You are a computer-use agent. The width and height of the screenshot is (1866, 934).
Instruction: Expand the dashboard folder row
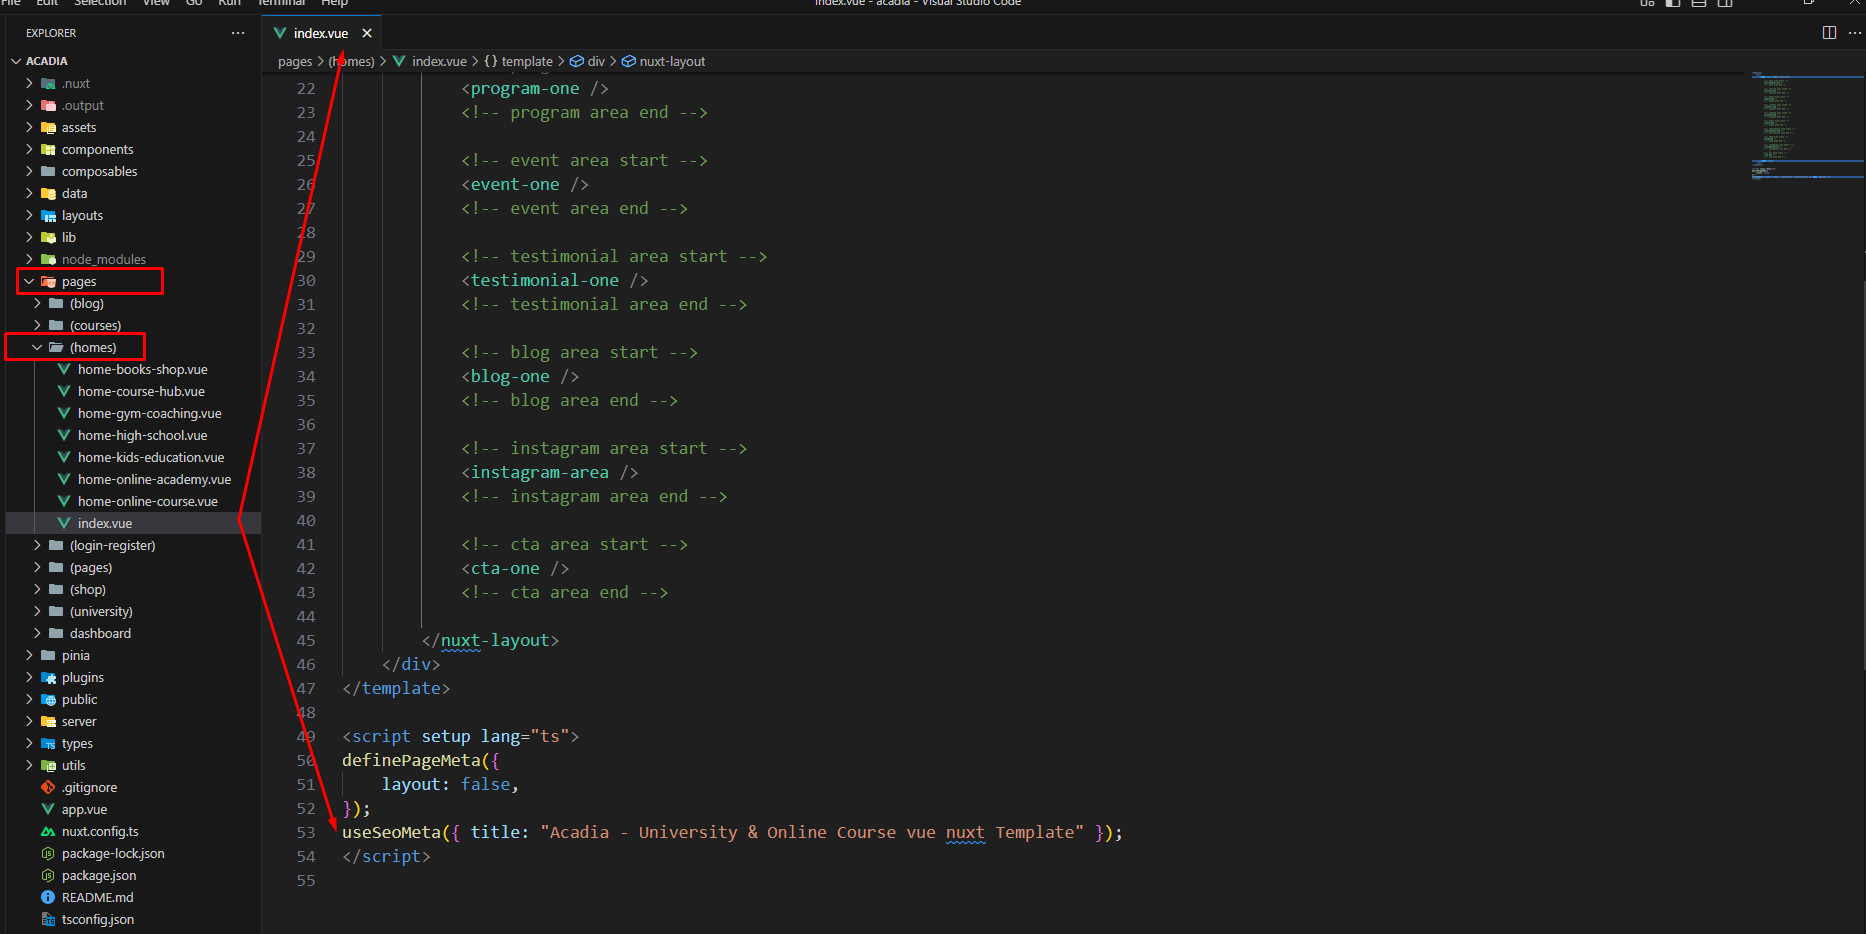(134, 633)
